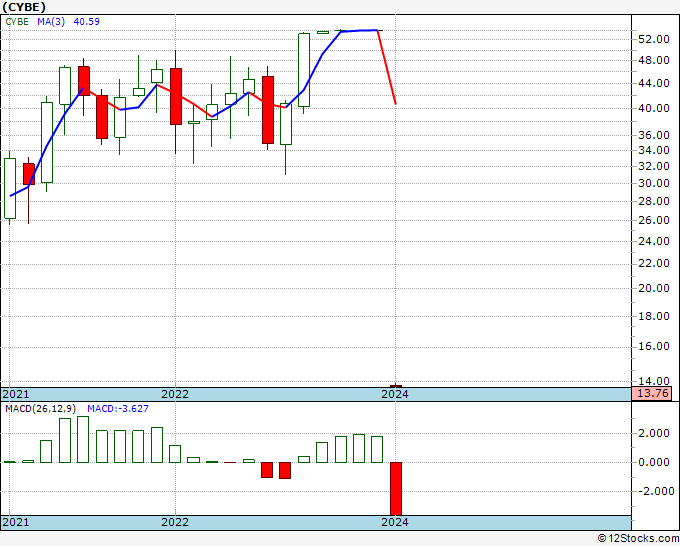
Task: Select the 30.00 price axis label
Action: tap(654, 183)
